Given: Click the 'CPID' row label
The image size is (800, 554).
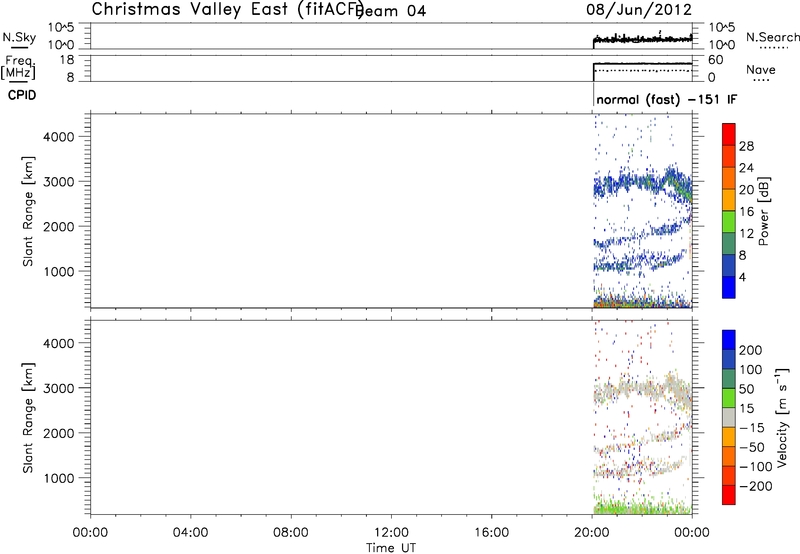Looking at the screenshot, I should [22, 95].
